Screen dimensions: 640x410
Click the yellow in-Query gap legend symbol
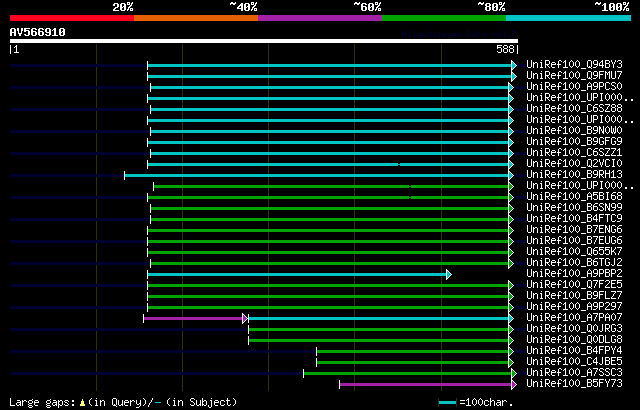point(82,403)
